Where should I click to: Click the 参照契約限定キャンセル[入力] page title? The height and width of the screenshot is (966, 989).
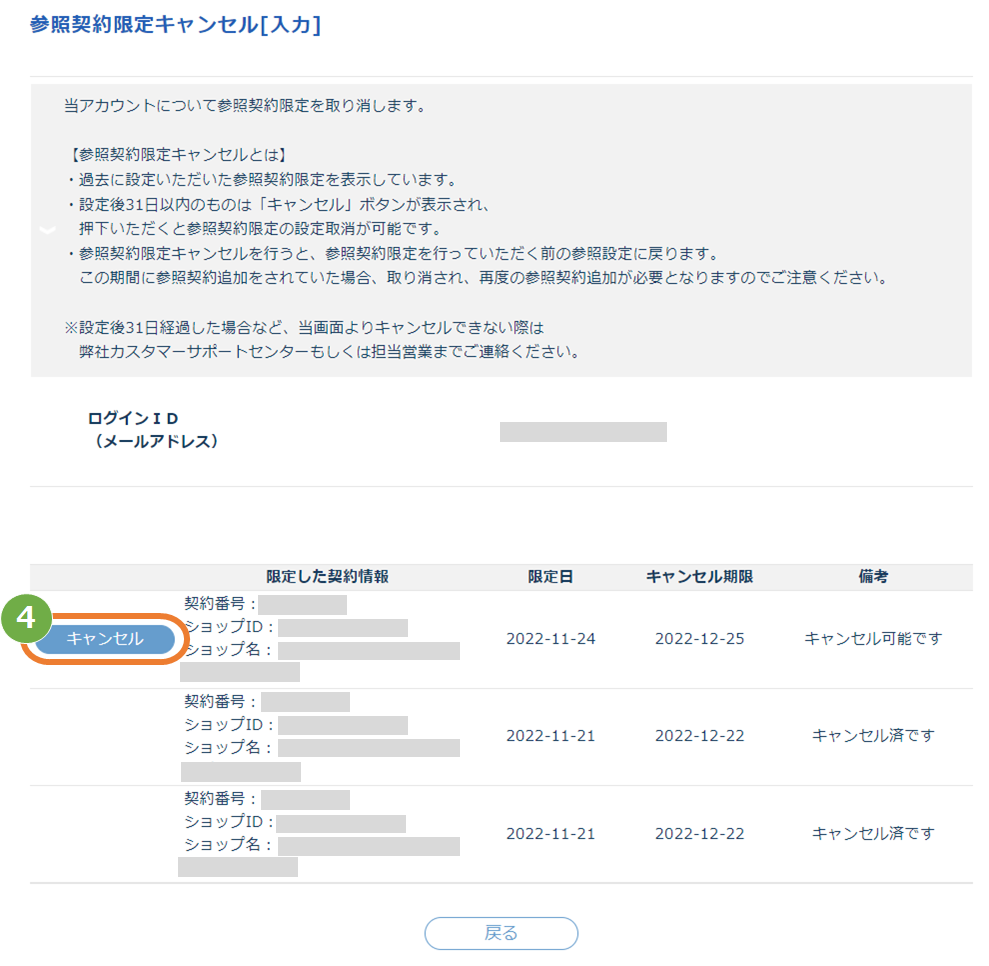click(x=175, y=25)
